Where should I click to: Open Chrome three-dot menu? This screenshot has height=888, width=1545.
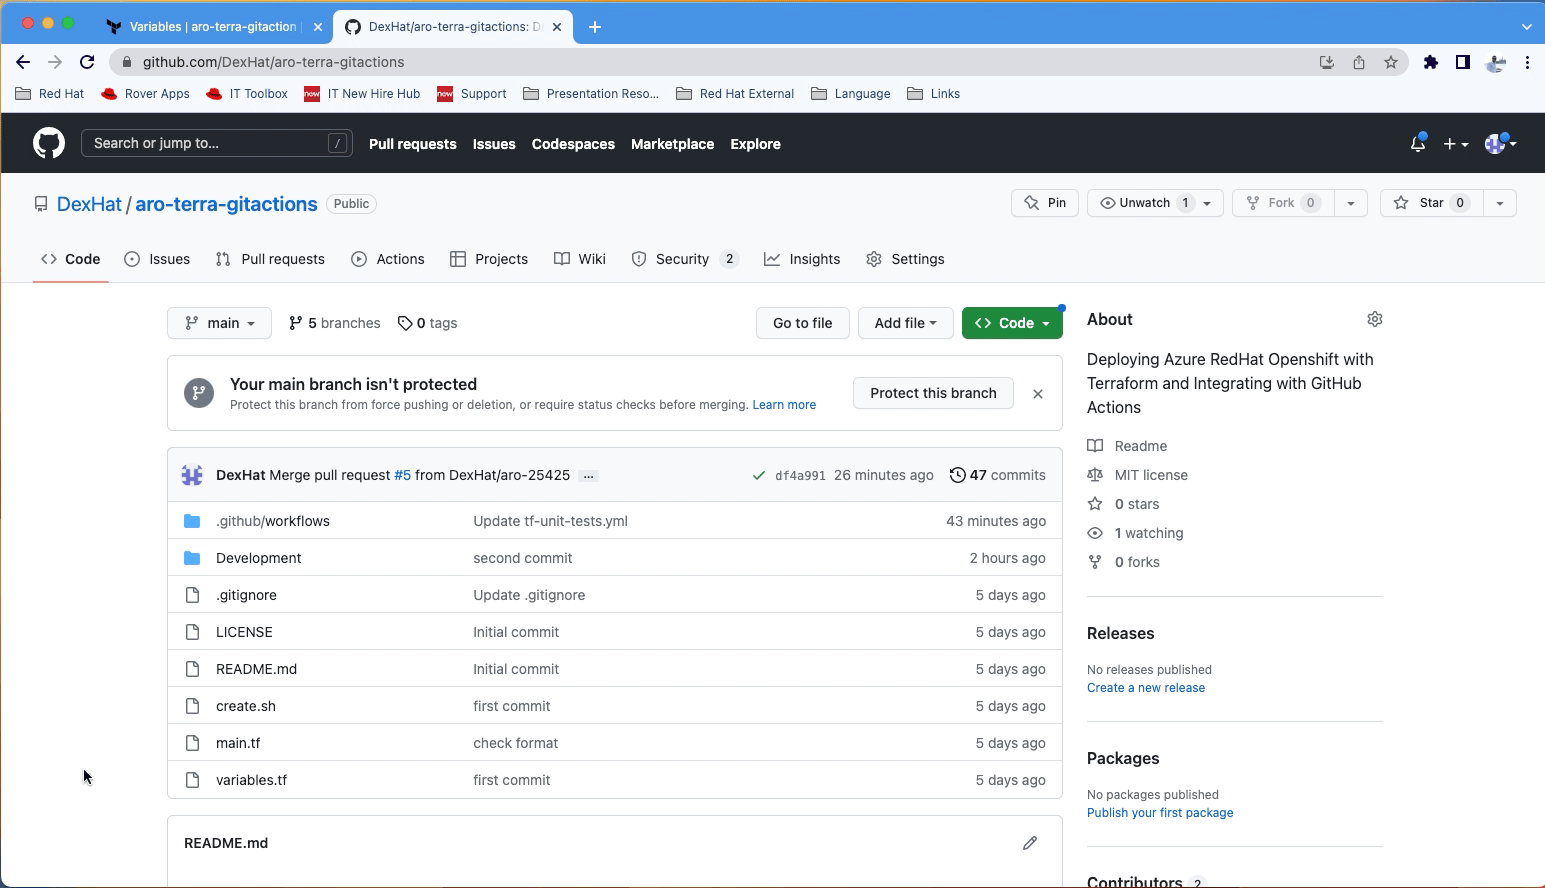pyautogui.click(x=1527, y=62)
